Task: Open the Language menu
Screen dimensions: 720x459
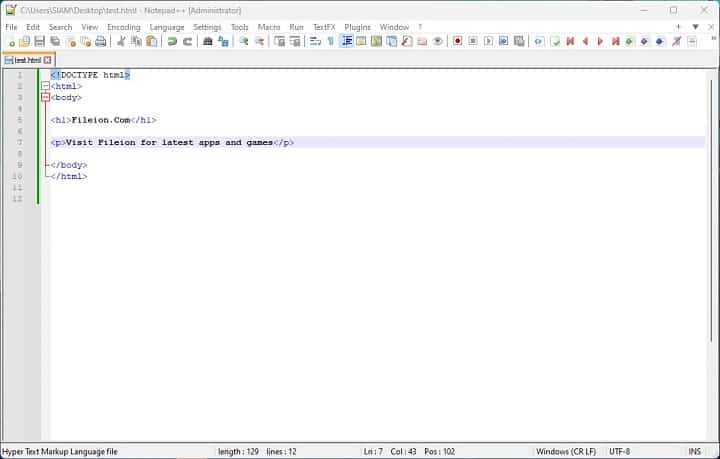Action: coord(167,27)
